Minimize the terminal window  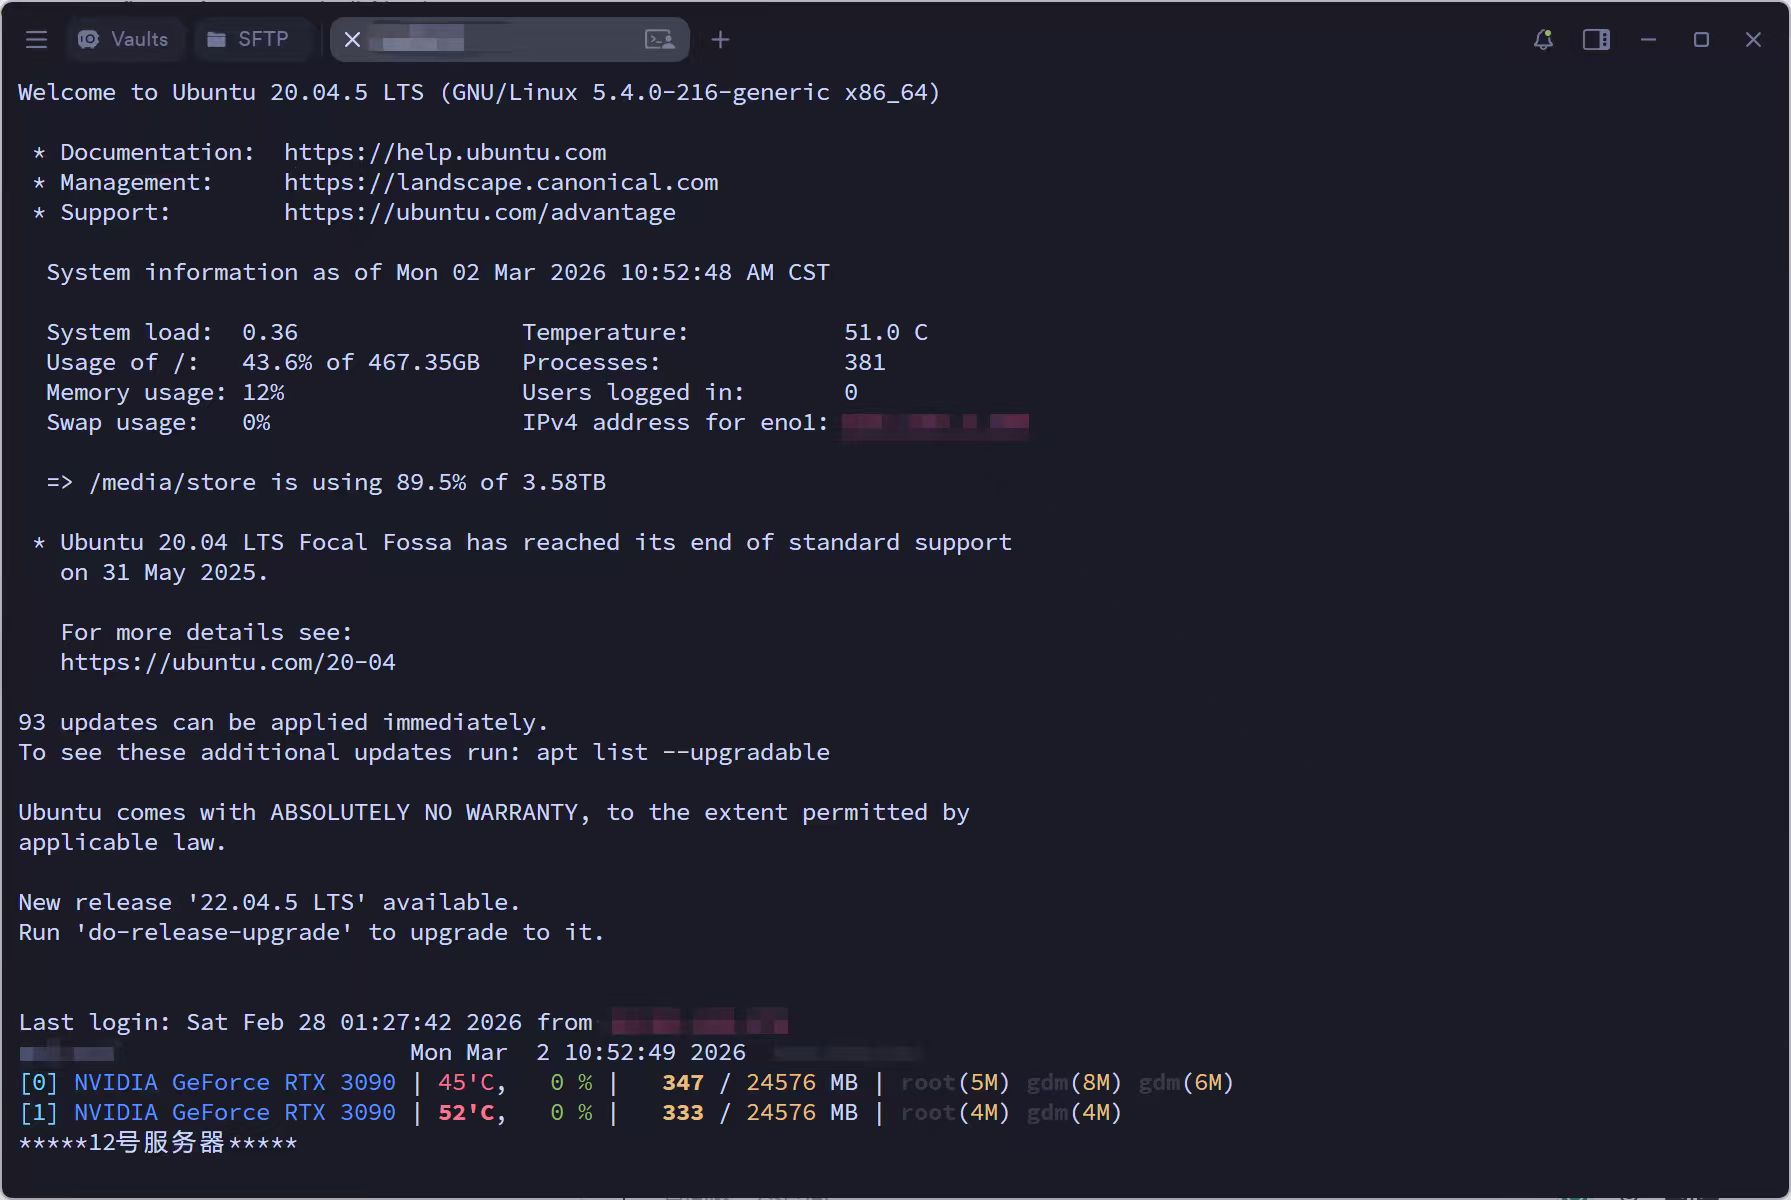(1648, 40)
